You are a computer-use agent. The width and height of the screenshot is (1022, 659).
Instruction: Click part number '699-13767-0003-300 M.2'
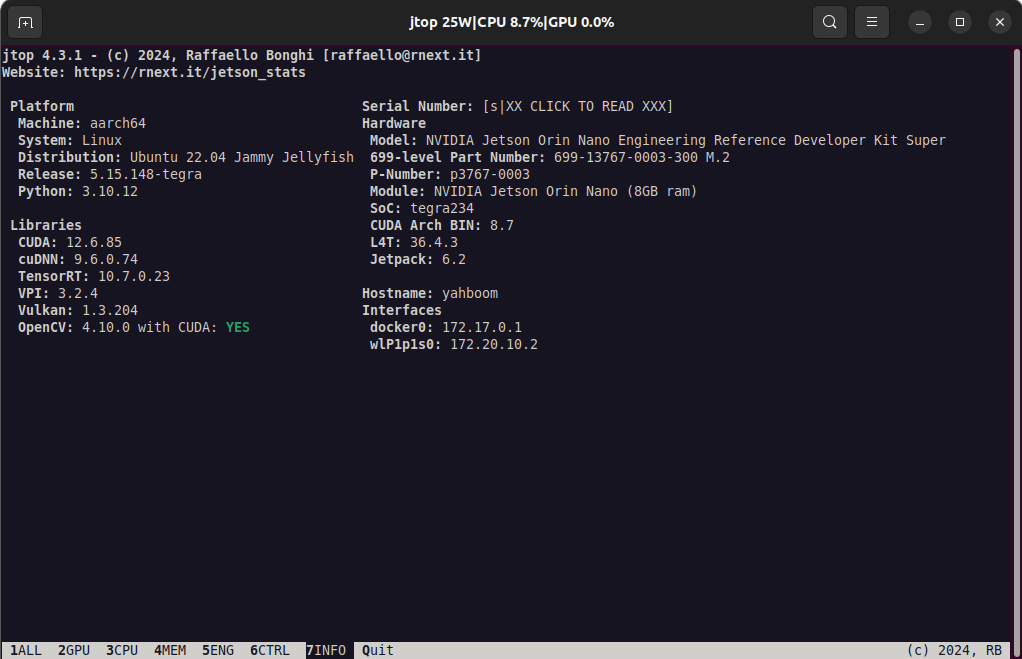[x=642, y=157]
